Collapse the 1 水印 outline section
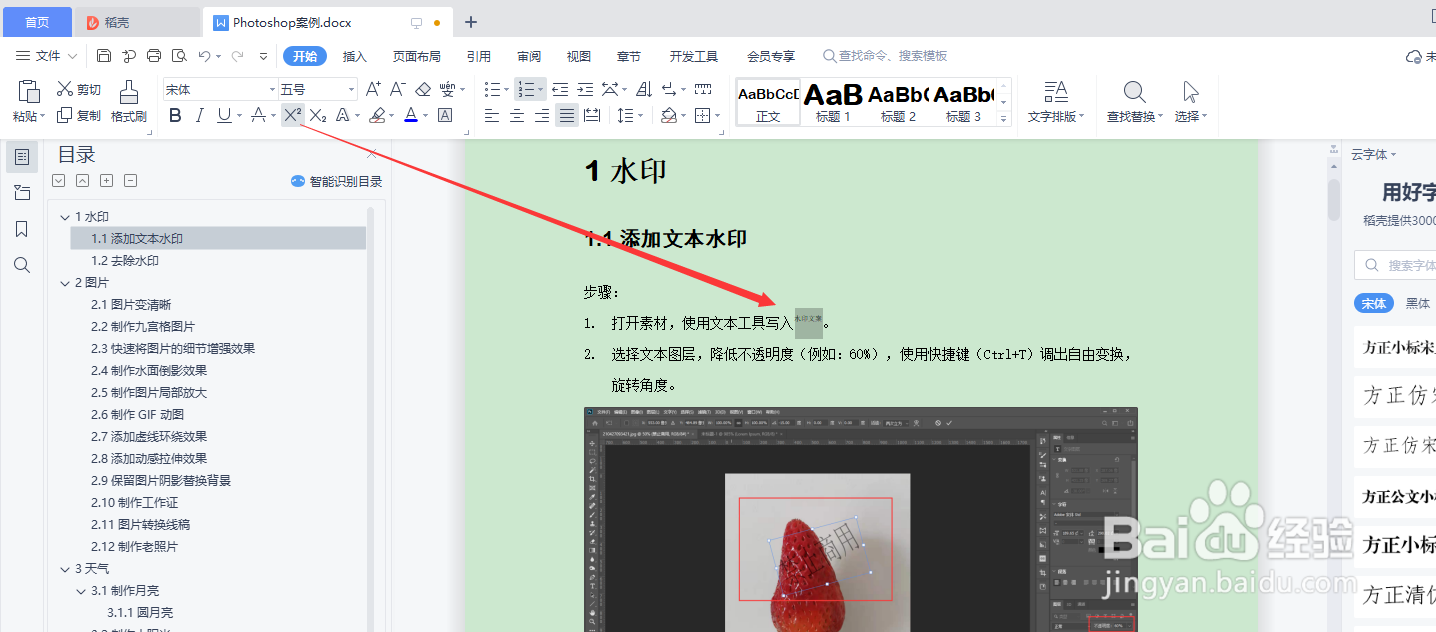The image size is (1436, 632). click(x=64, y=216)
